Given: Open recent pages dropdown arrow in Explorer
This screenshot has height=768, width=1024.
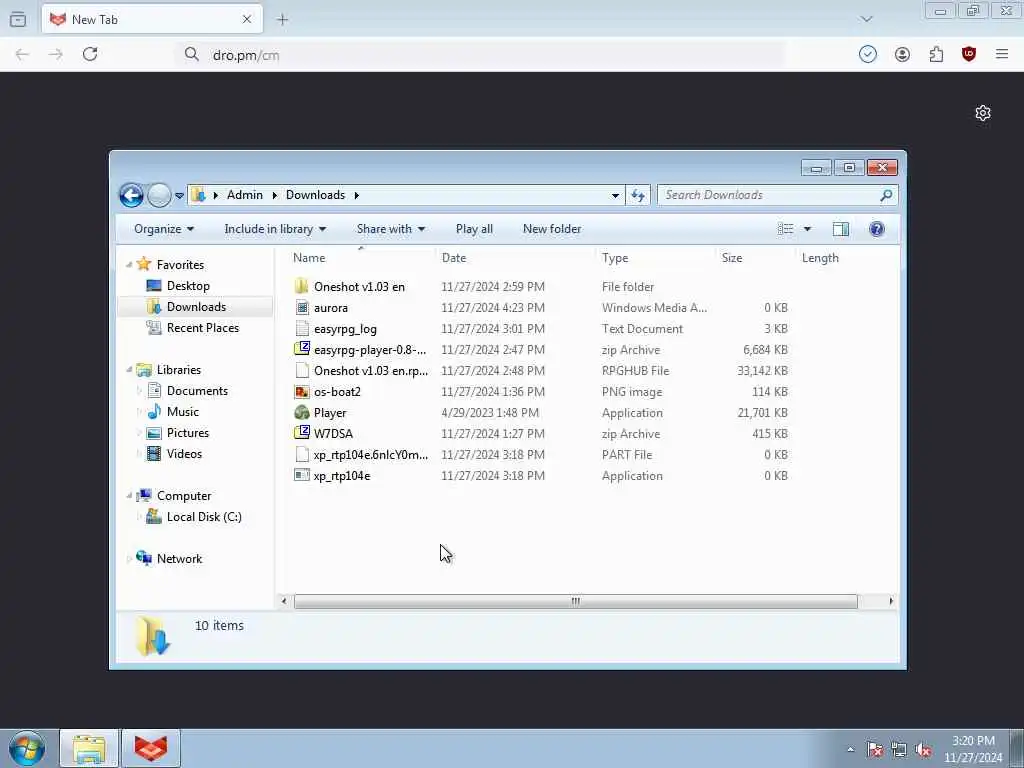Looking at the screenshot, I should coord(179,196).
